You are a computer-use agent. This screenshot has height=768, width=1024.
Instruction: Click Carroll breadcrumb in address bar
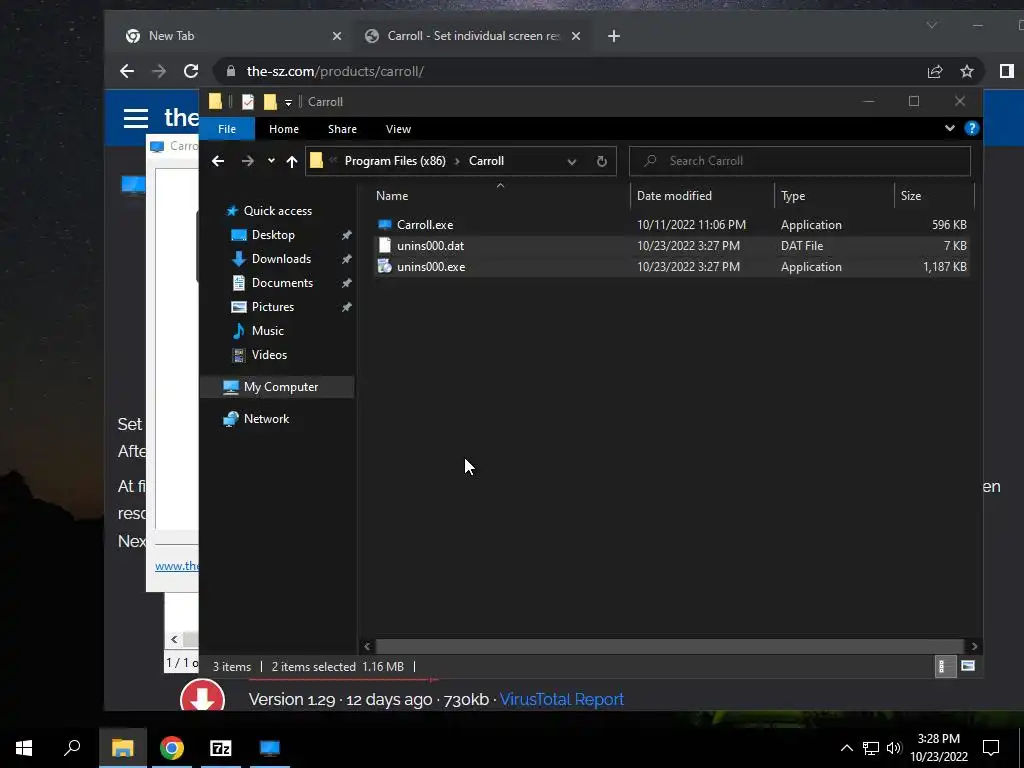[x=487, y=161]
